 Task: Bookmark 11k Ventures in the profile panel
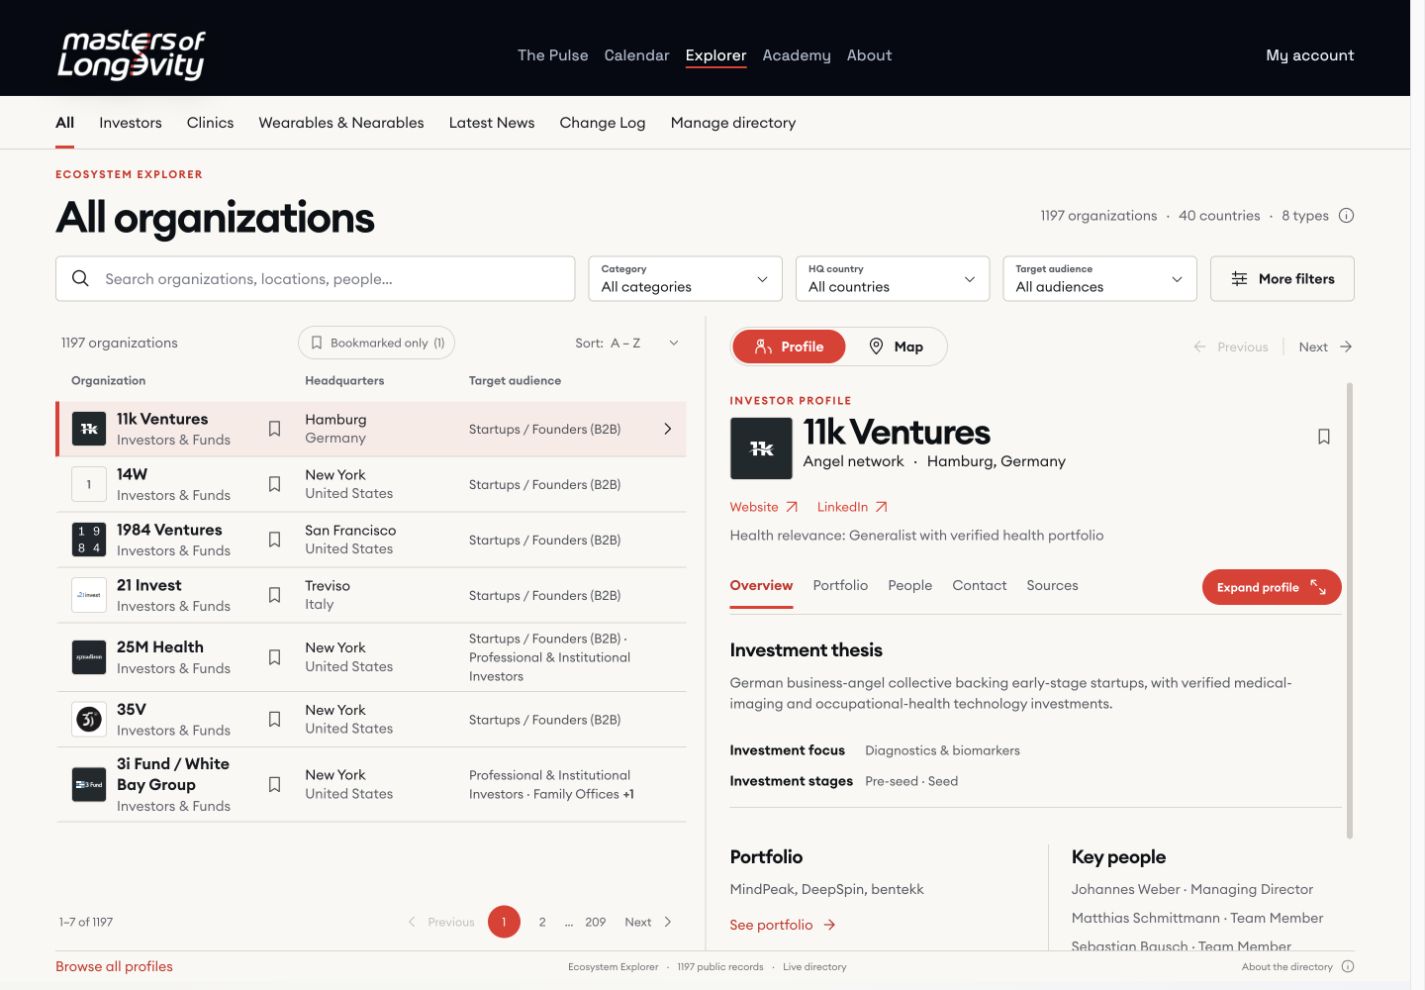click(x=1323, y=437)
